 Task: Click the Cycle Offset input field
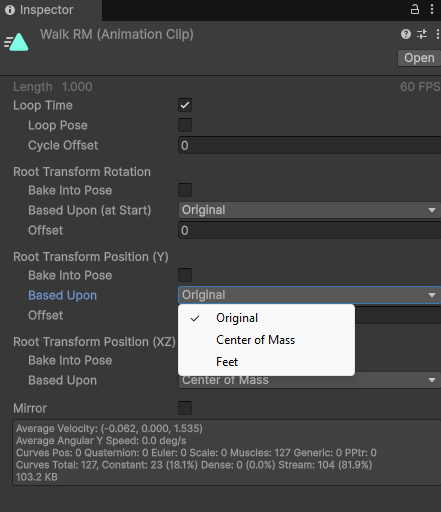310,145
